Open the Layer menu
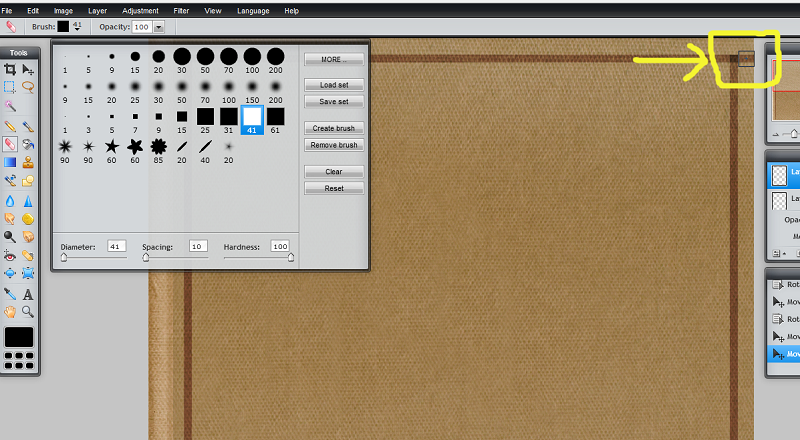This screenshot has height=440, width=800. point(97,10)
